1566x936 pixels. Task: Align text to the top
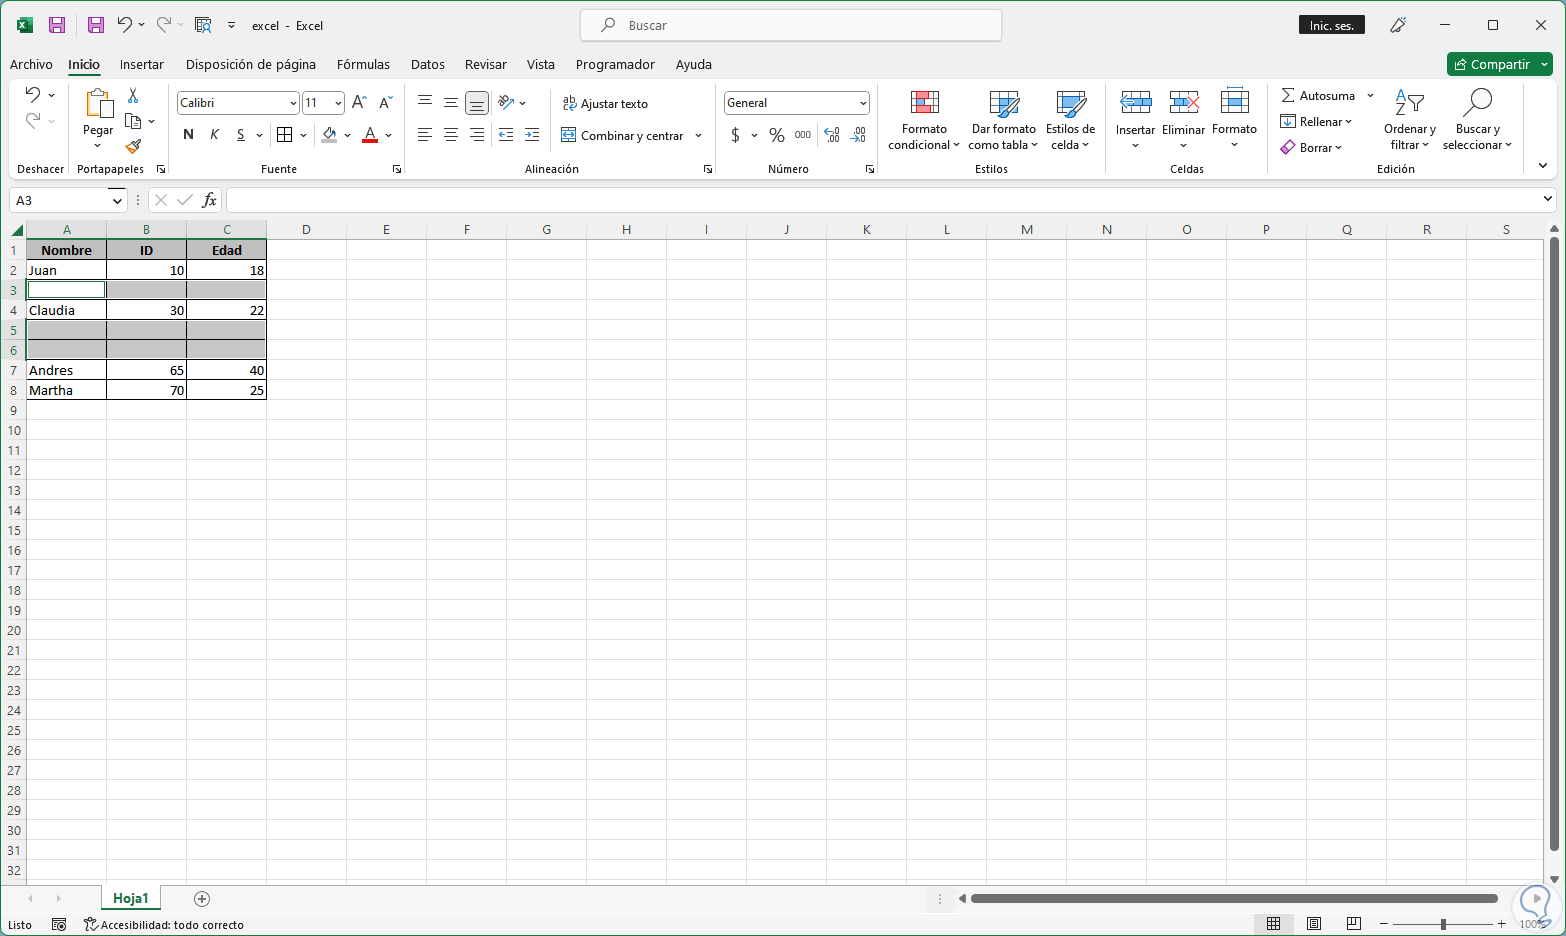coord(425,103)
